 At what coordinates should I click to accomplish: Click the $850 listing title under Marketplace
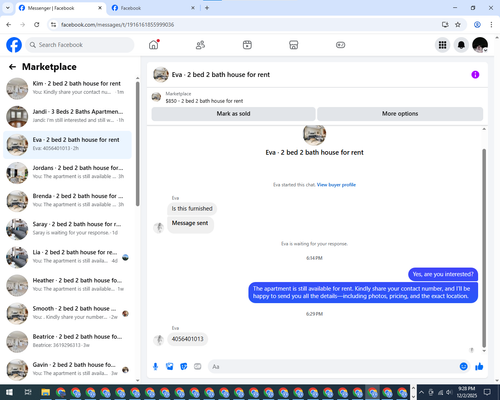click(x=204, y=101)
